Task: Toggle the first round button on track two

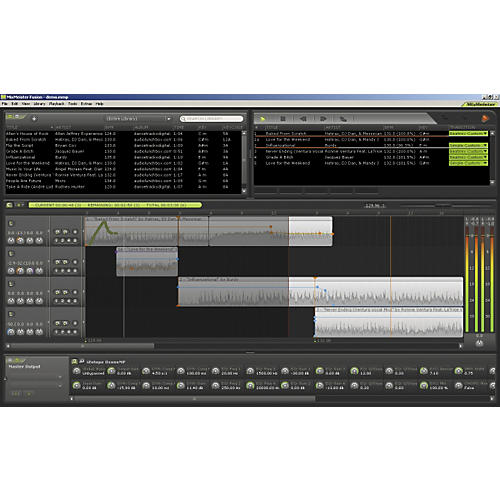Action: point(57,262)
